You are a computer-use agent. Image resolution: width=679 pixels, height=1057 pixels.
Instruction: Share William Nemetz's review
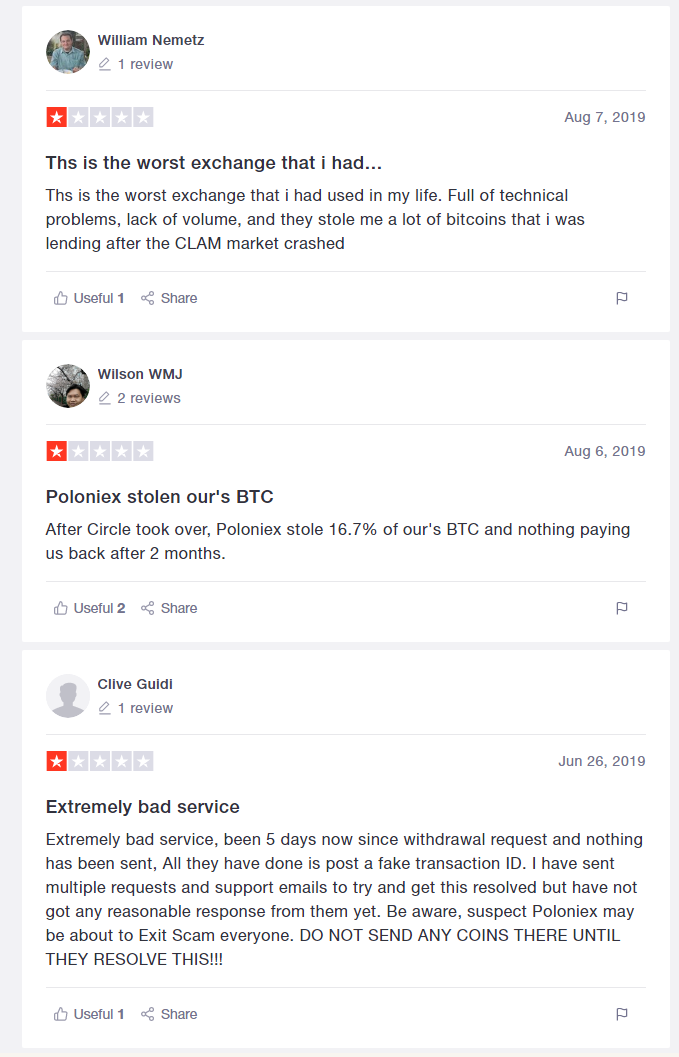coord(169,298)
